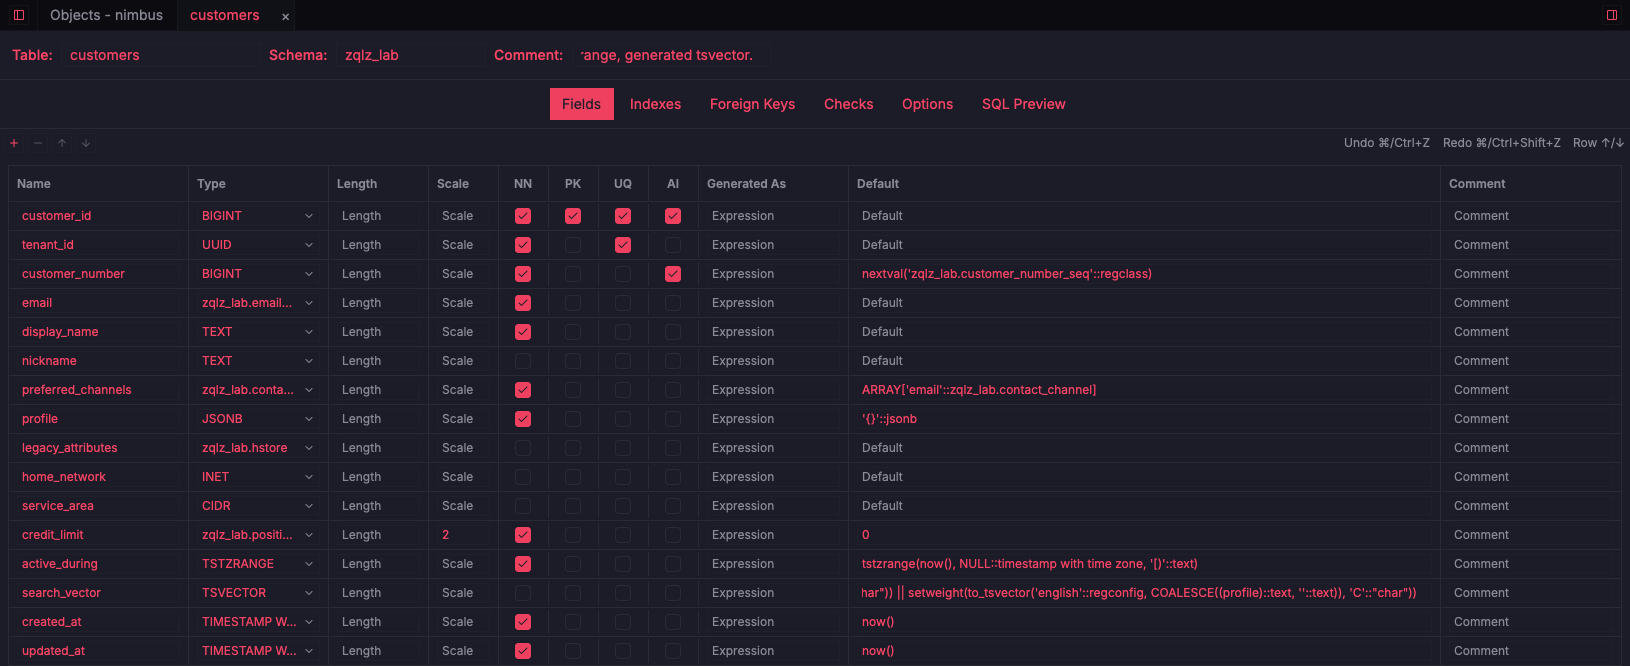Click tstzrange default for active_during
This screenshot has width=1630, height=666.
tap(1144, 564)
